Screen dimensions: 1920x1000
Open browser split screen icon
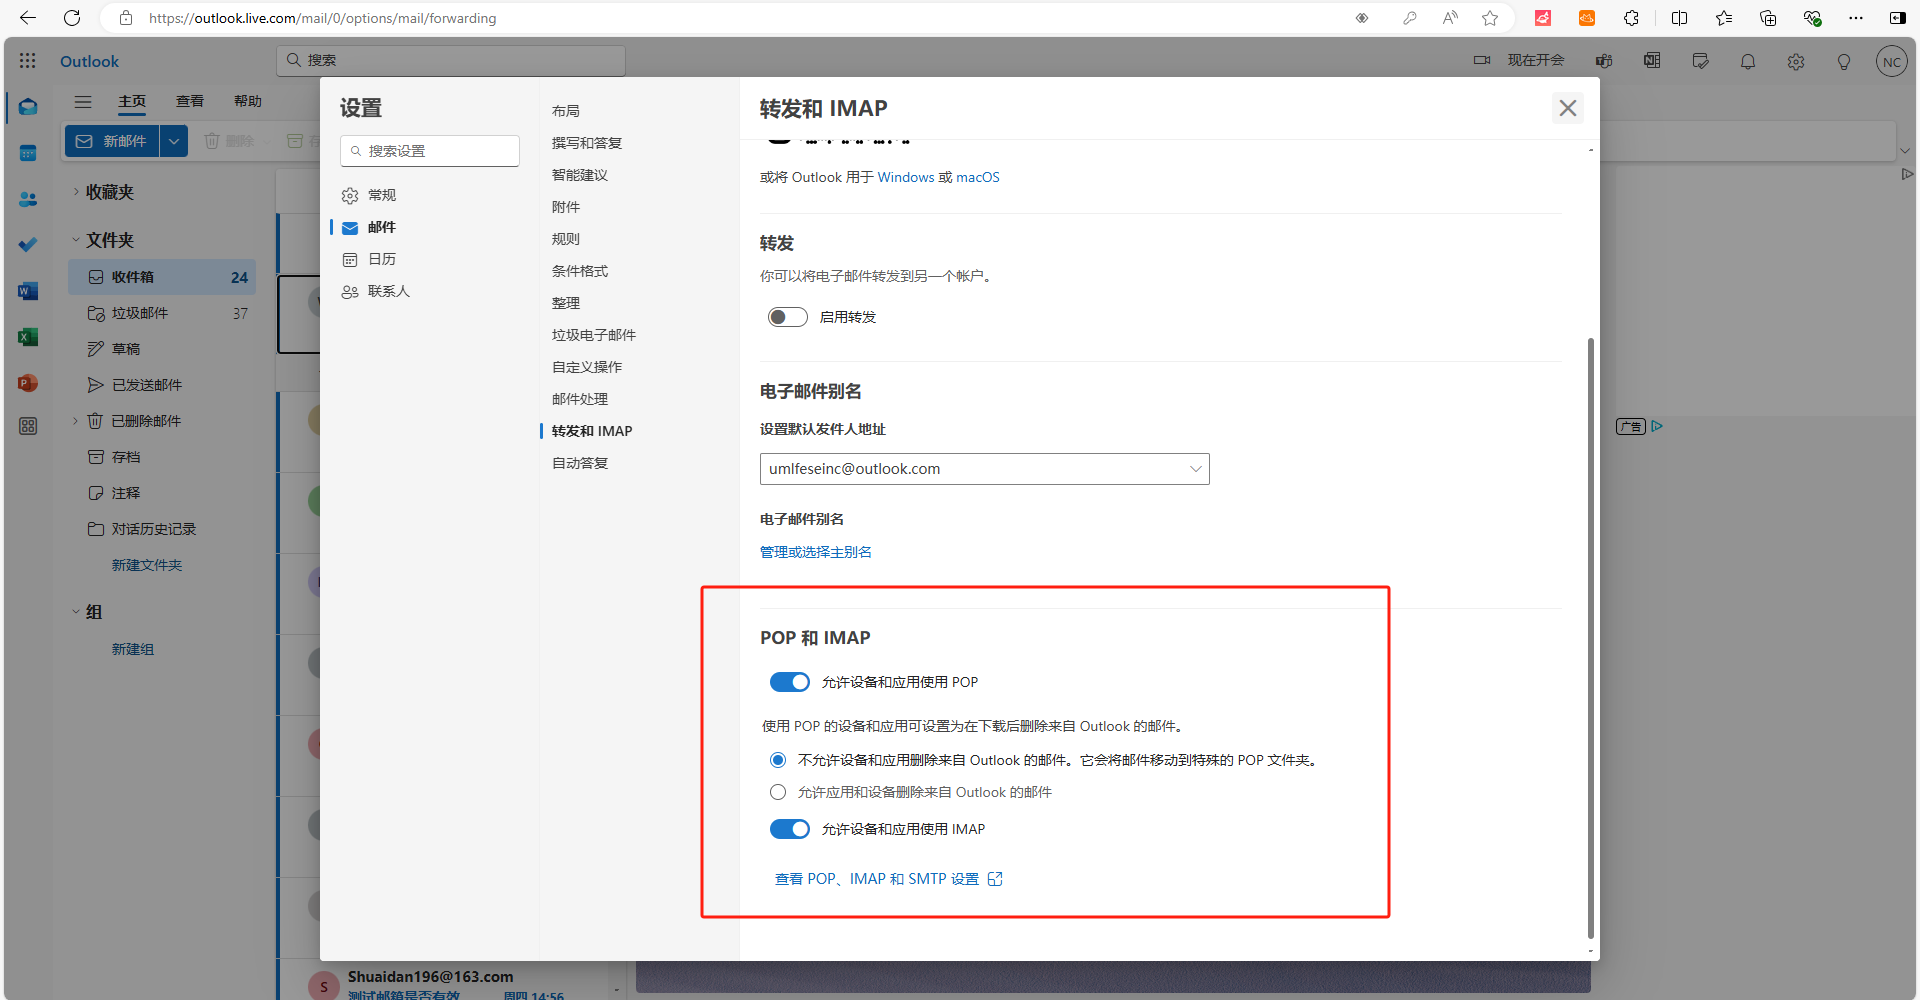[1679, 18]
